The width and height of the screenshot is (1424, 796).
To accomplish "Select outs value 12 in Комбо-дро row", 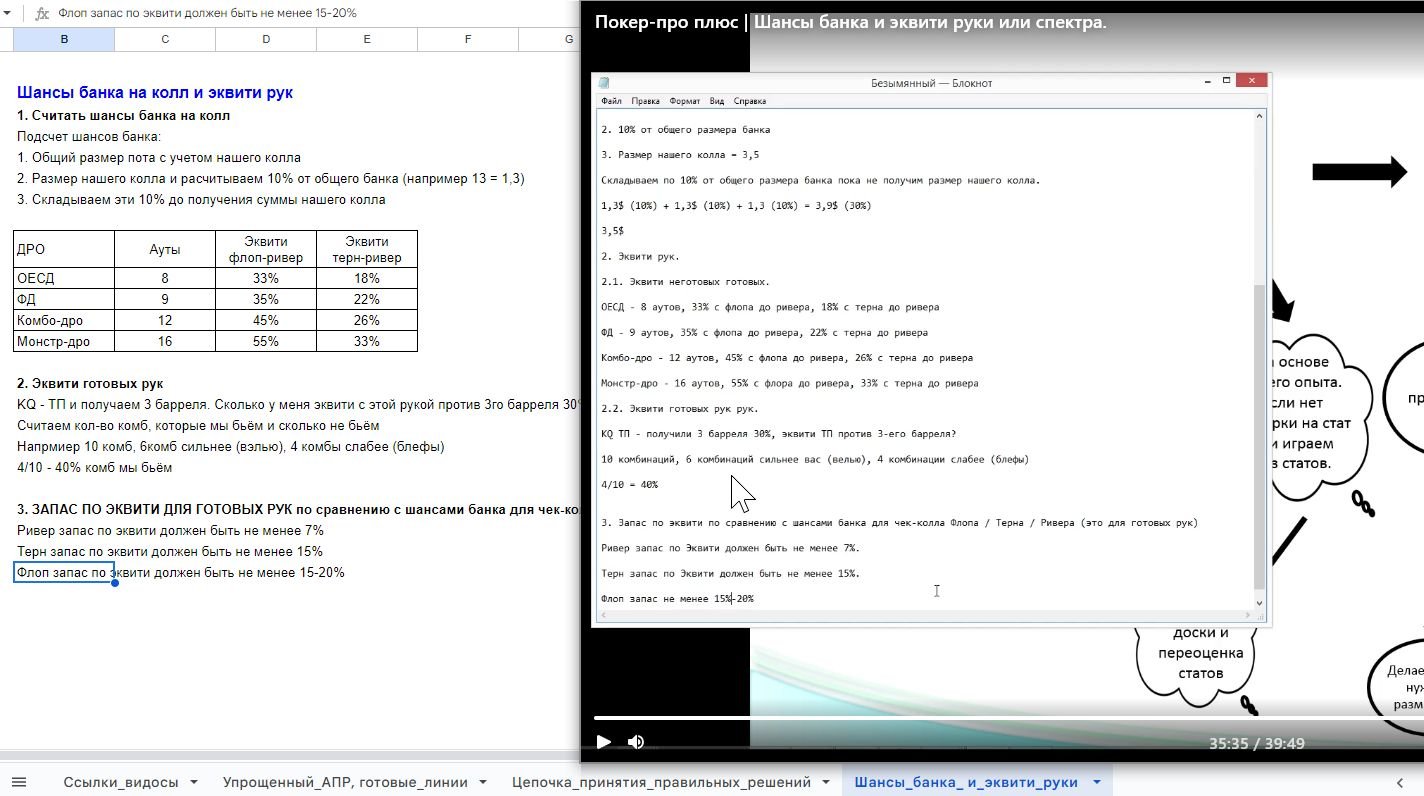I will tap(165, 320).
